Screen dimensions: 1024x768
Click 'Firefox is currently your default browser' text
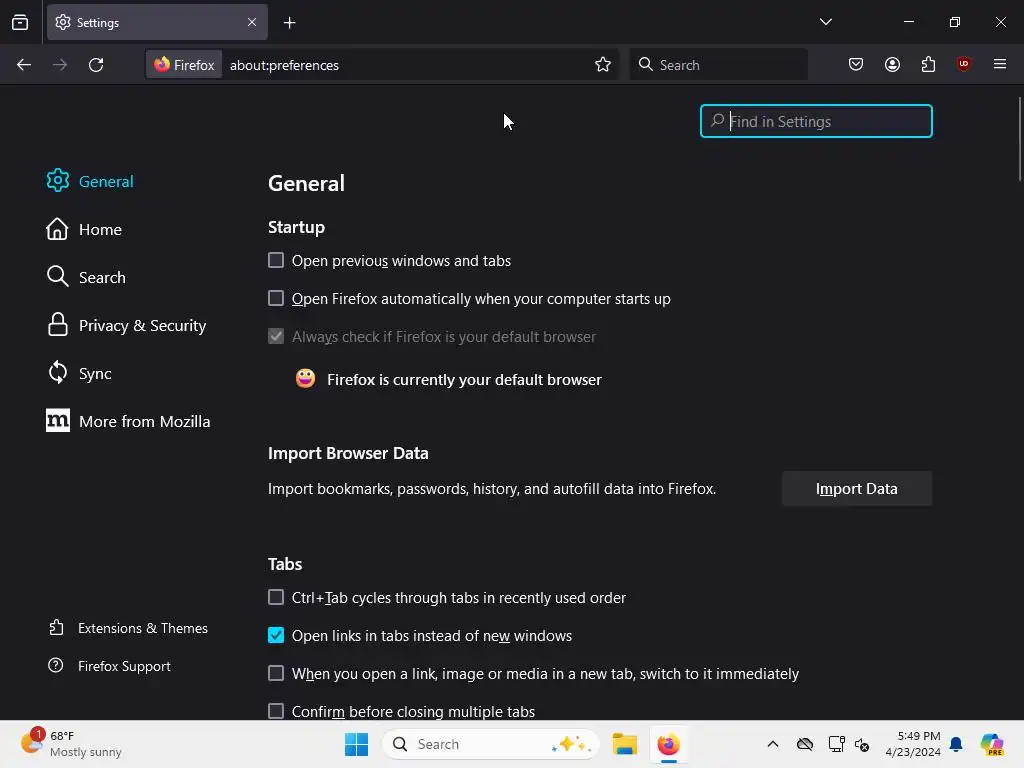[464, 379]
